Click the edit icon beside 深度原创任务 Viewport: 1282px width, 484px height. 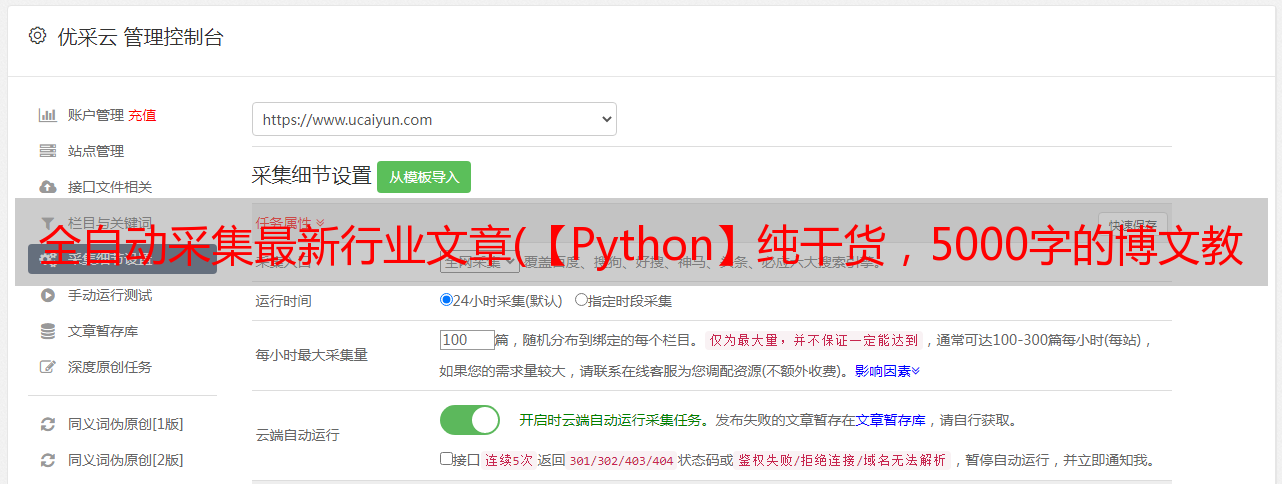coord(47,367)
